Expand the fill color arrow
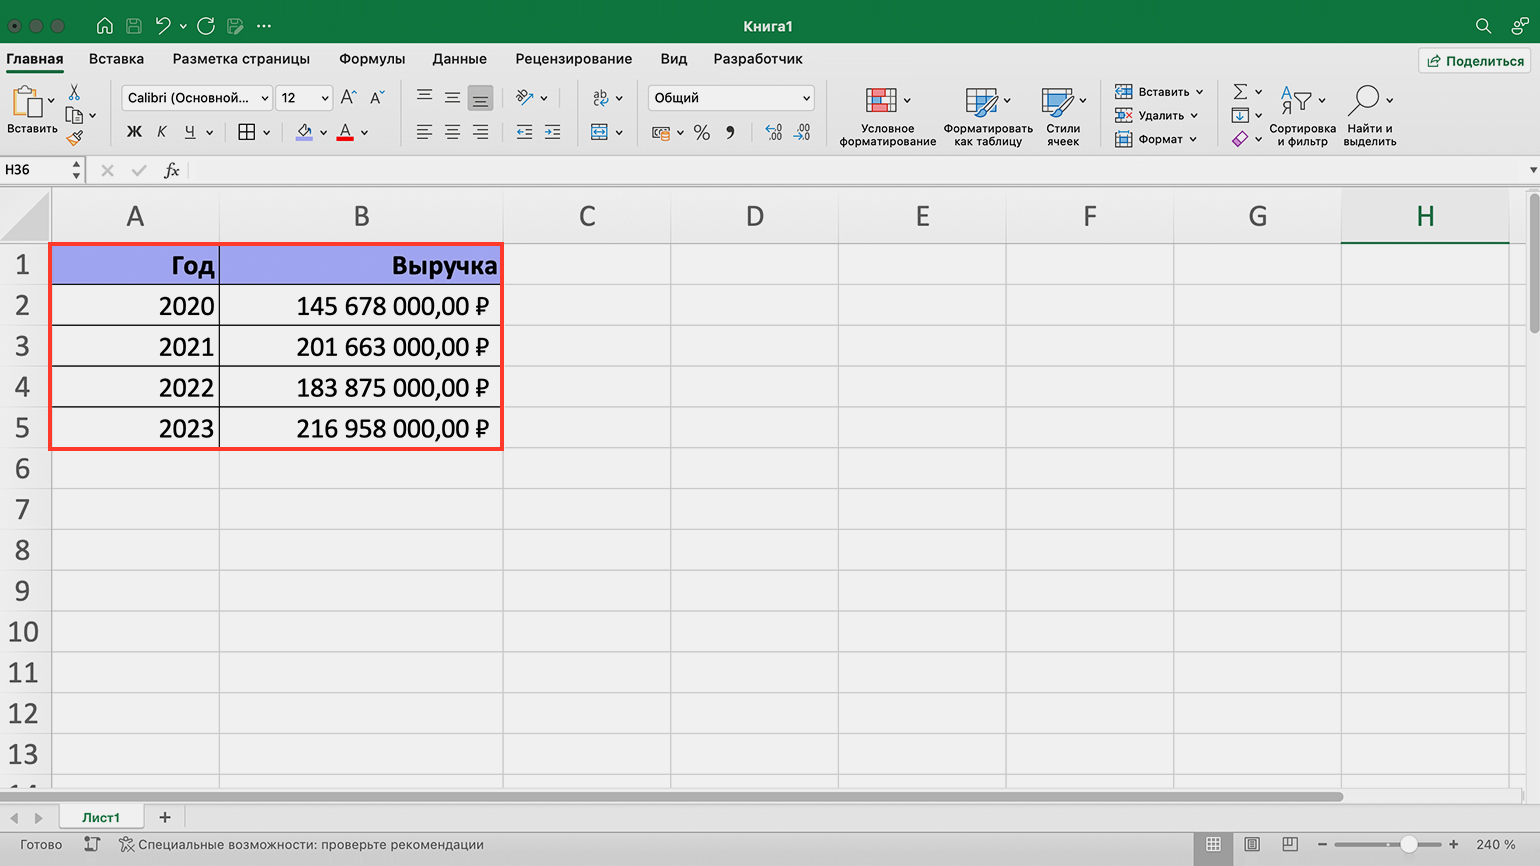1540x866 pixels. [x=323, y=132]
